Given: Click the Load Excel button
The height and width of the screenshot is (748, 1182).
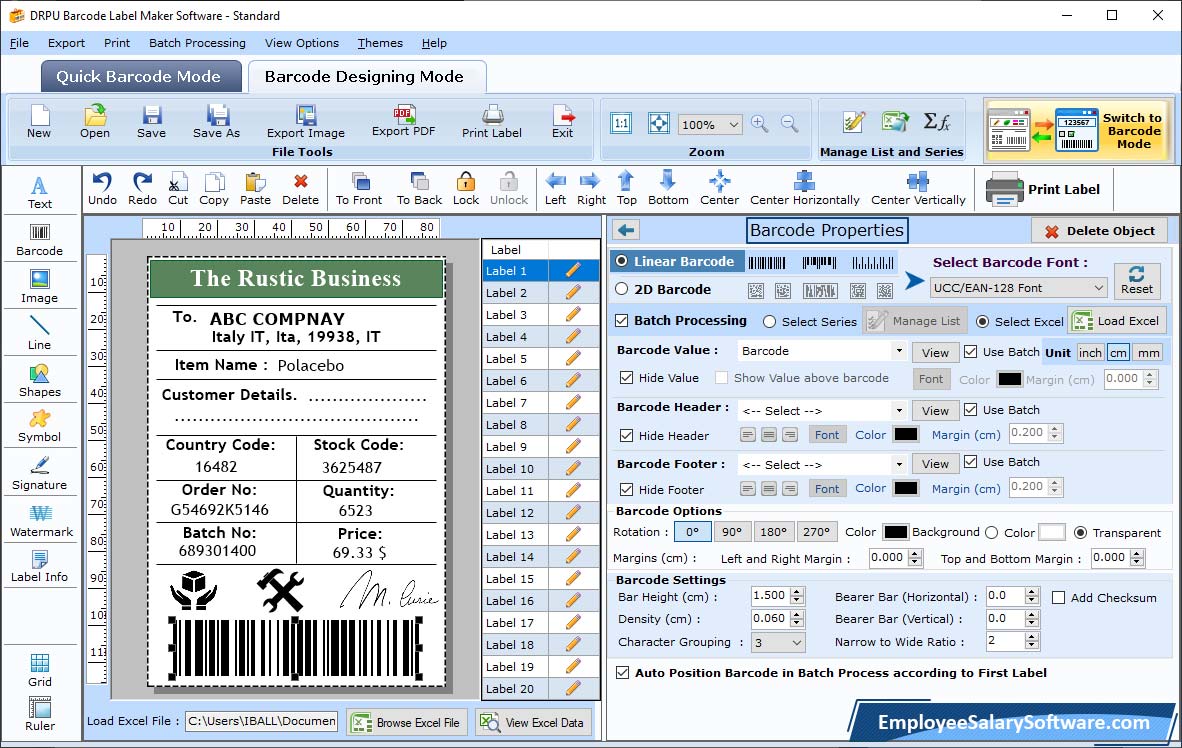Looking at the screenshot, I should point(1117,320).
